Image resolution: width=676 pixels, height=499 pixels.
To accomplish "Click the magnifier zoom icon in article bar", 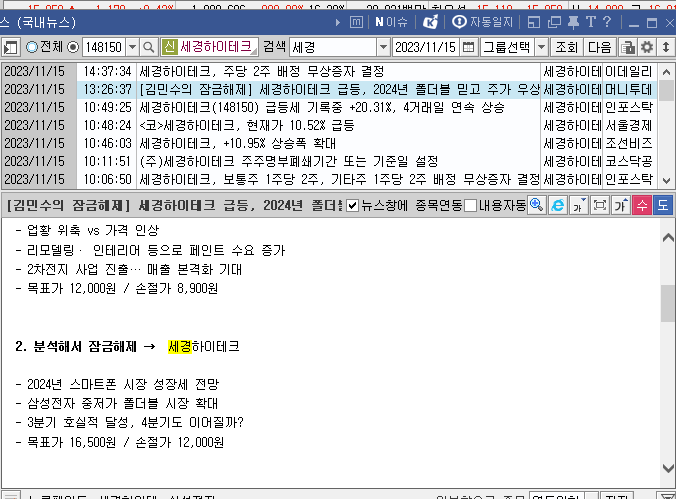I will click(536, 205).
